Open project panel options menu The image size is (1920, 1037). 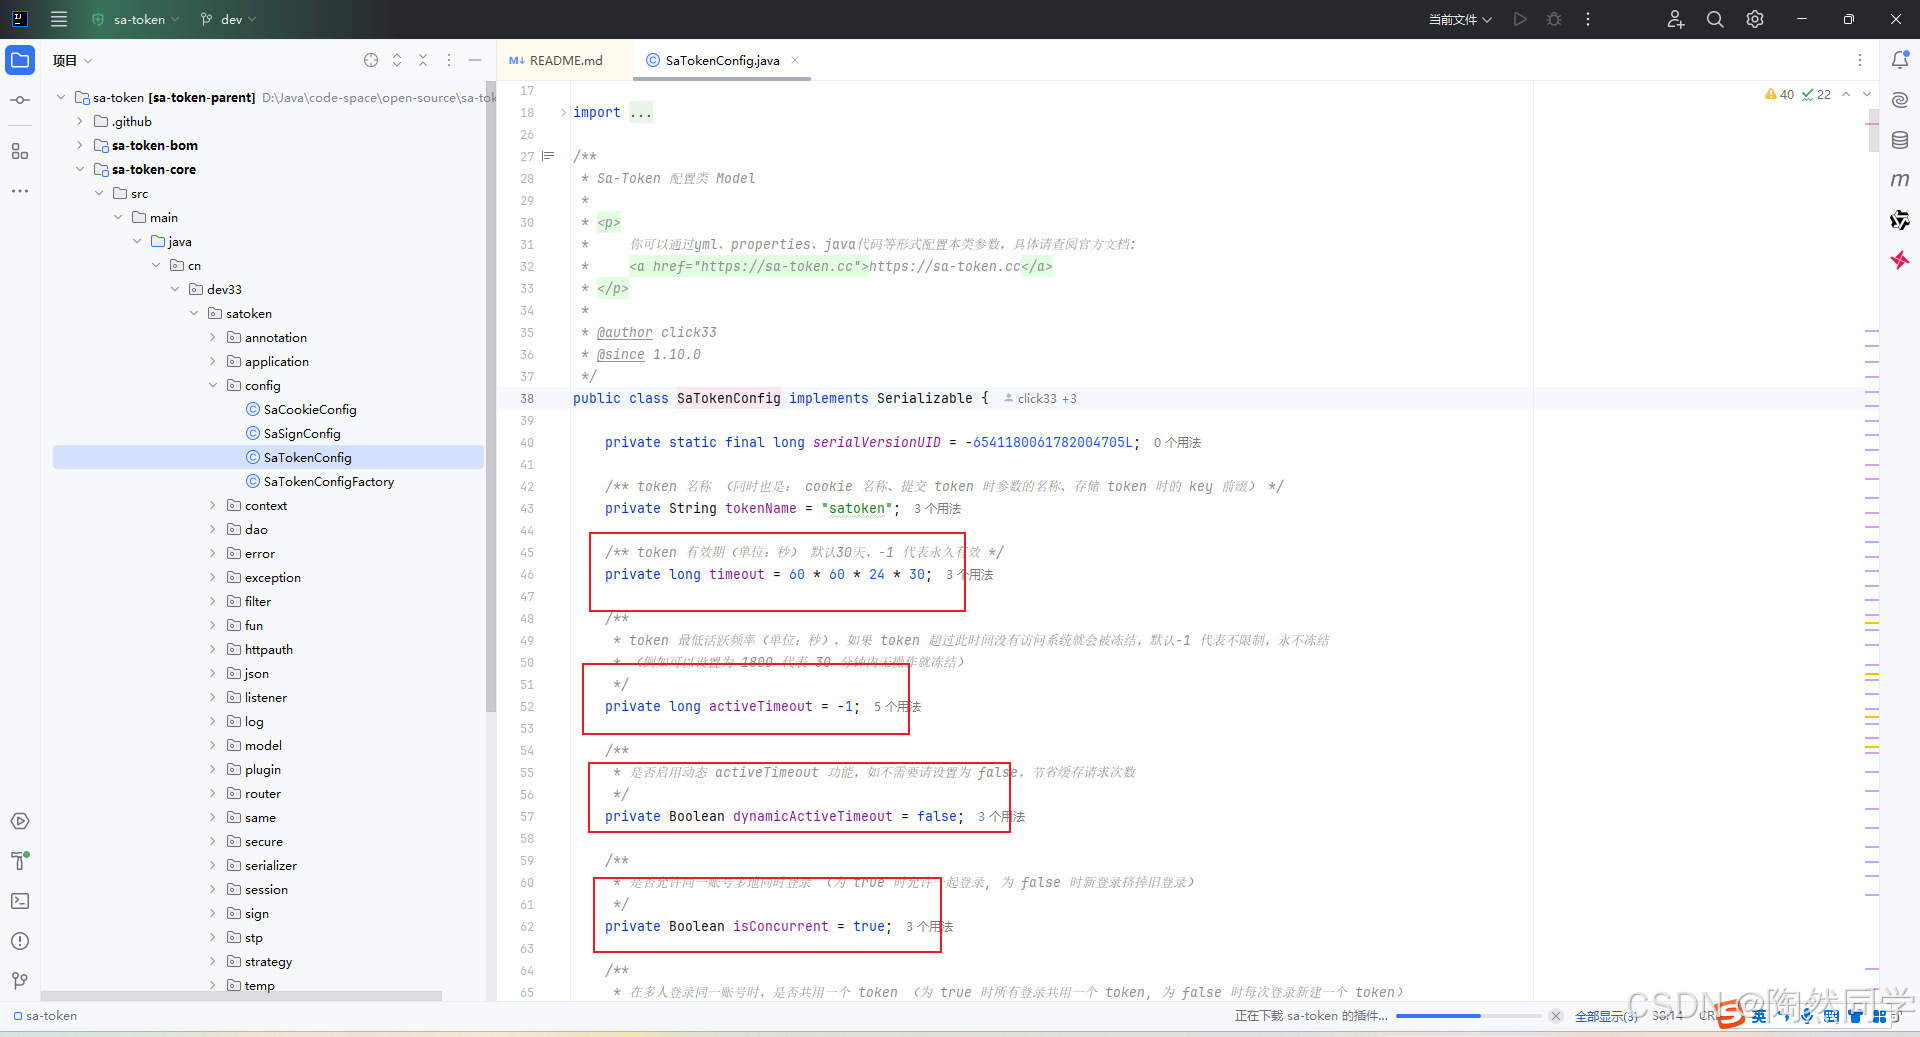click(449, 60)
